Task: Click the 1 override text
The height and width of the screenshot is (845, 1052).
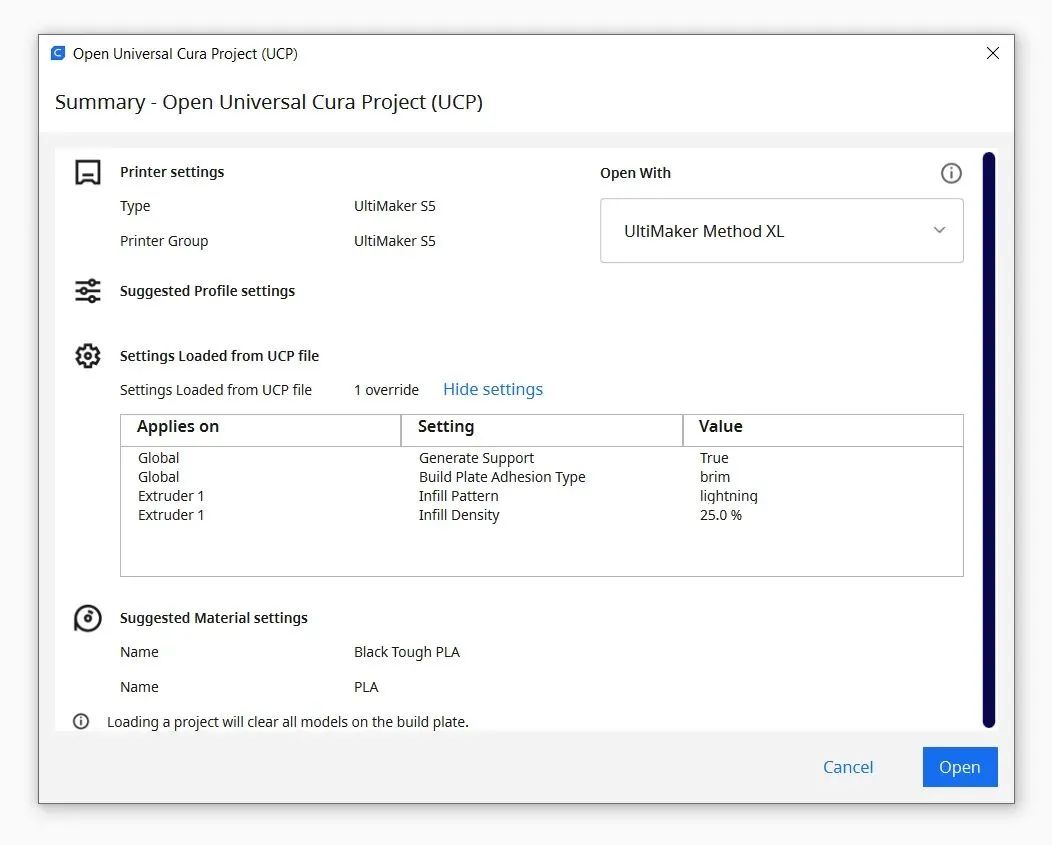Action: (386, 390)
